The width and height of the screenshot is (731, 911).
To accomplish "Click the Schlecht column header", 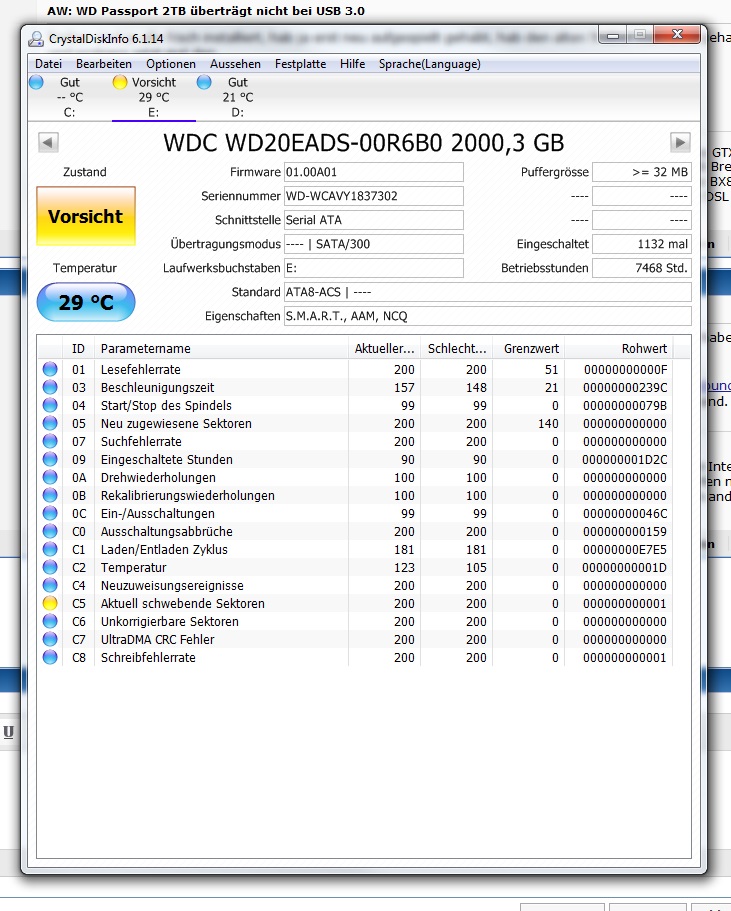I will 457,349.
